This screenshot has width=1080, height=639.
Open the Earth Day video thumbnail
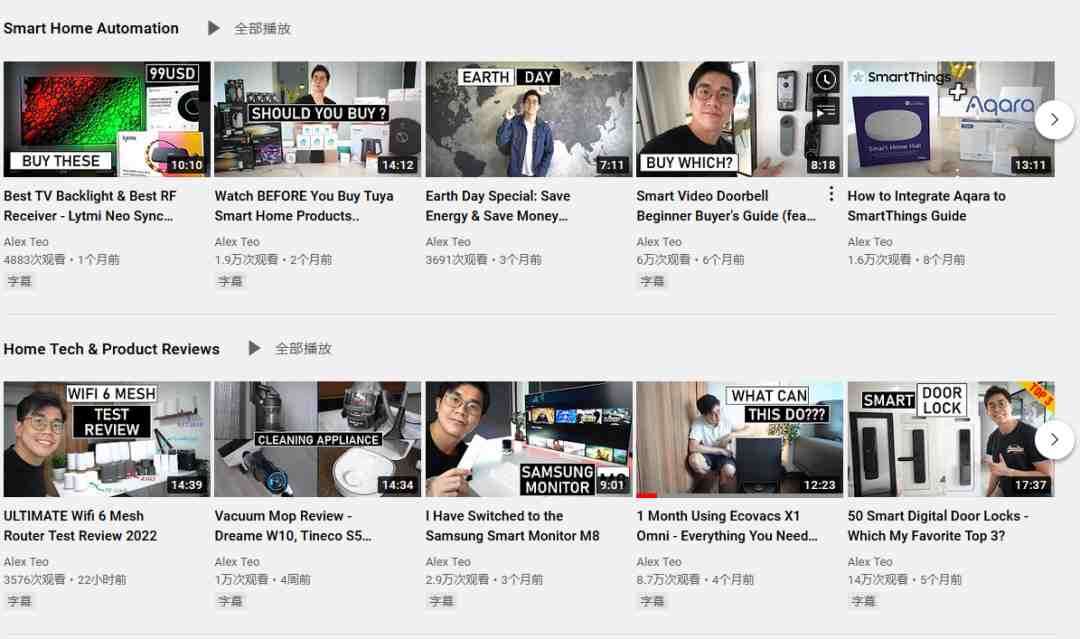pyautogui.click(x=529, y=119)
